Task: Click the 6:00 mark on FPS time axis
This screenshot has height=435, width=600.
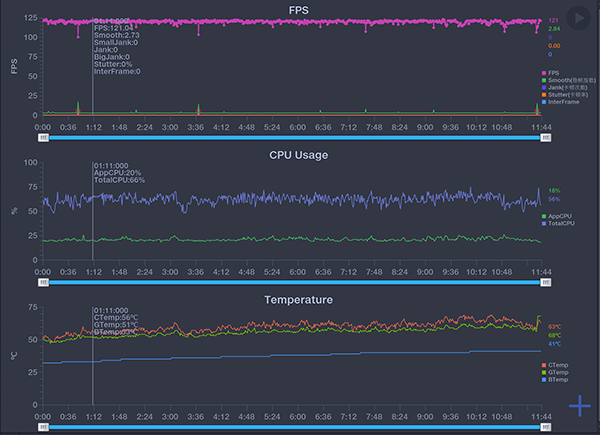Action: pos(298,127)
